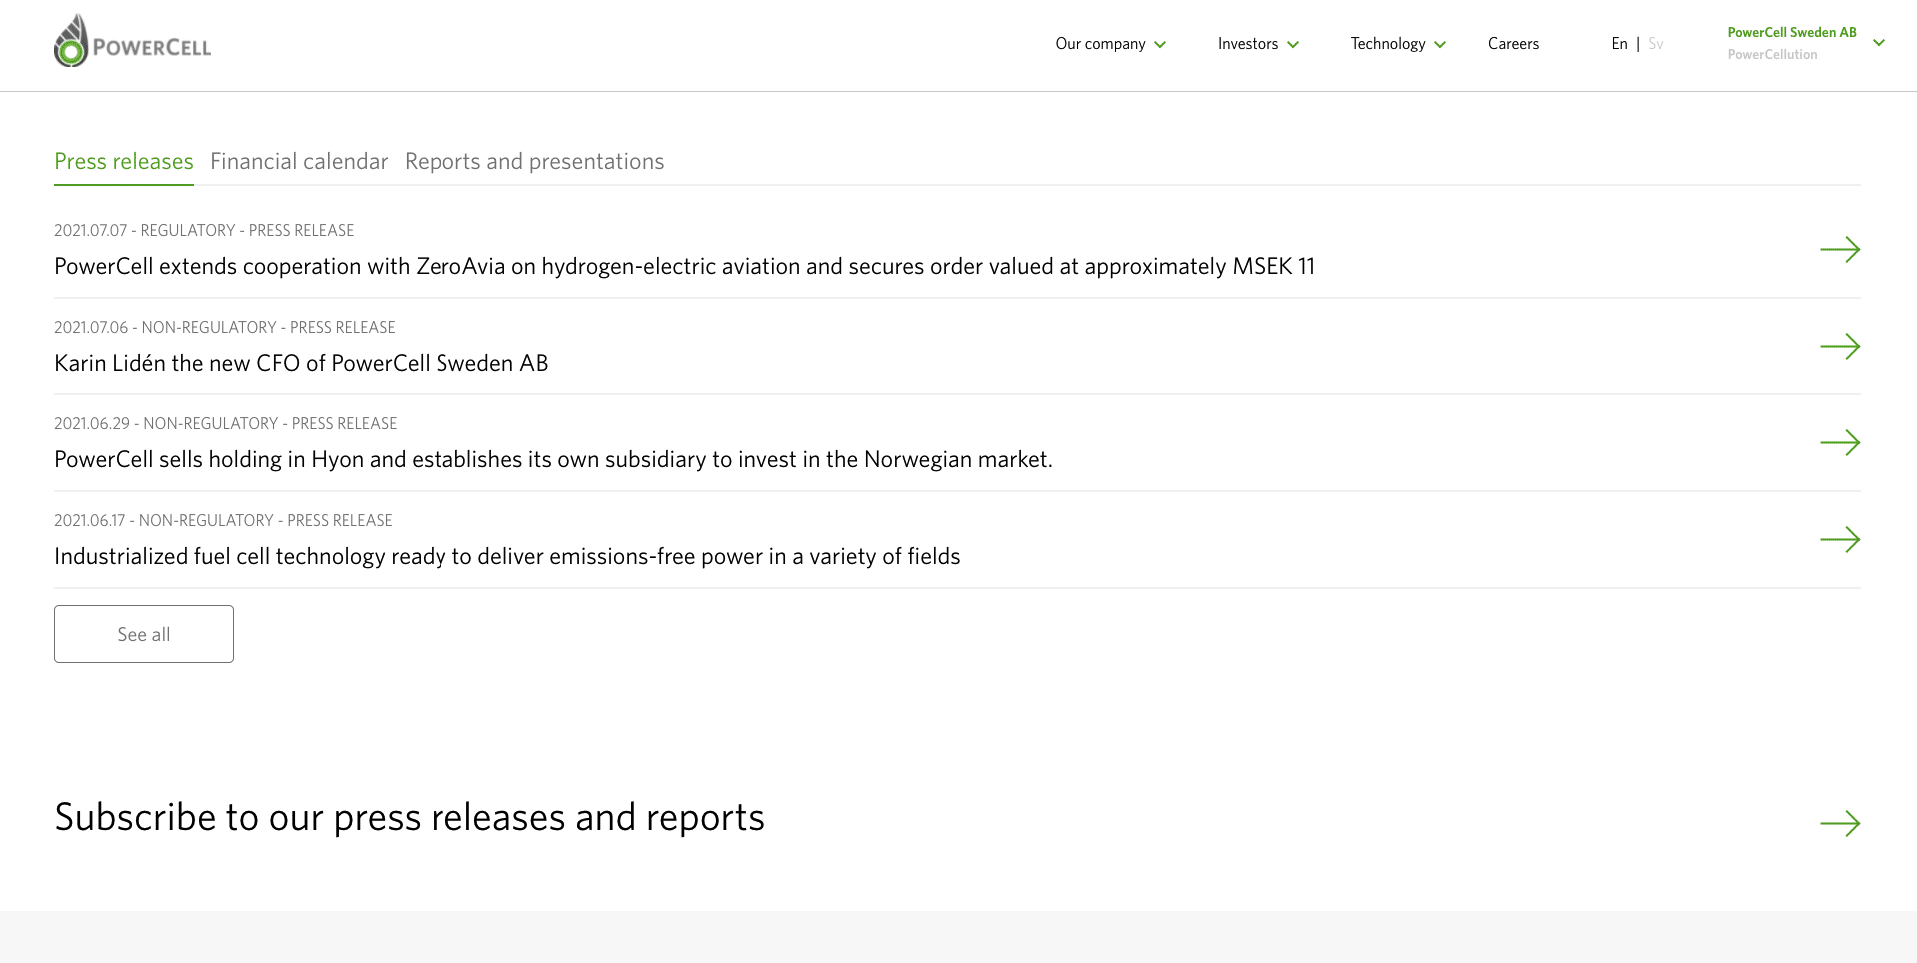Open the PowerCell sells holding in Hyon headline
The height and width of the screenshot is (963, 1917).
tap(553, 460)
